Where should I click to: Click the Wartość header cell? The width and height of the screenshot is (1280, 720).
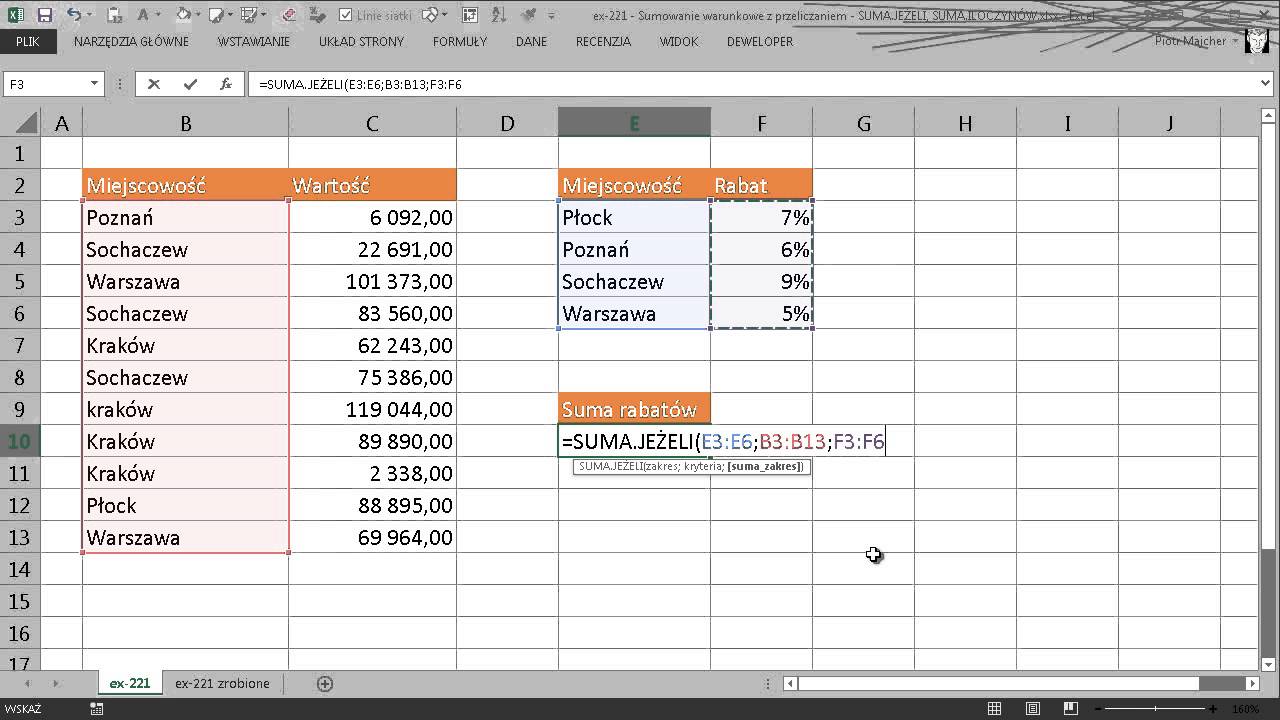coord(372,185)
